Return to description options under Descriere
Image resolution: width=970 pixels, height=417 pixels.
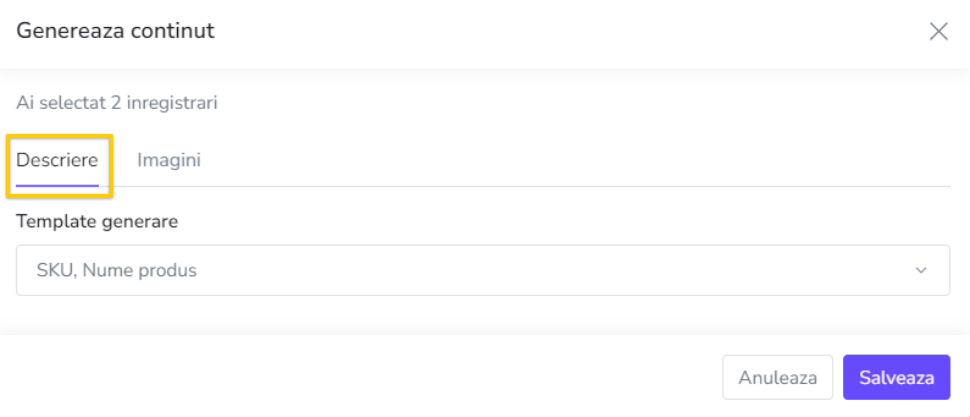(57, 160)
